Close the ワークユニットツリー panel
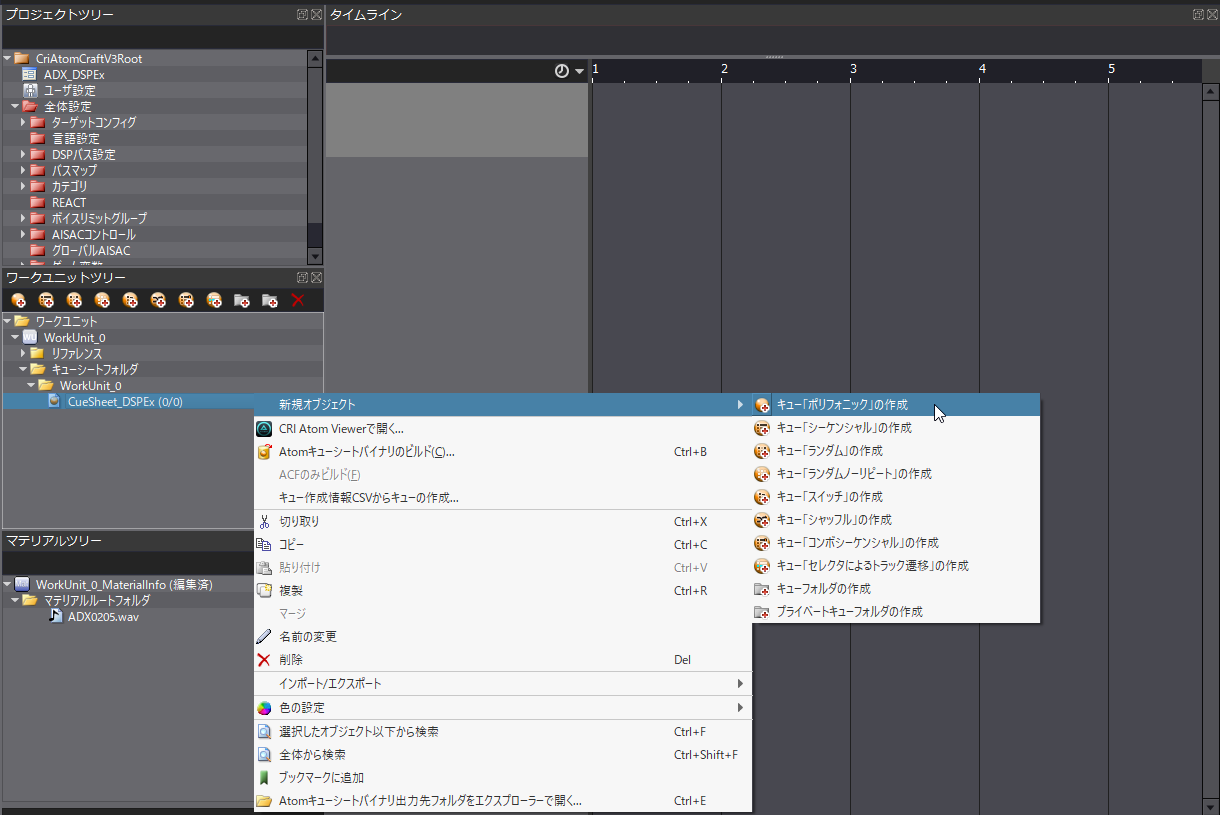 316,278
